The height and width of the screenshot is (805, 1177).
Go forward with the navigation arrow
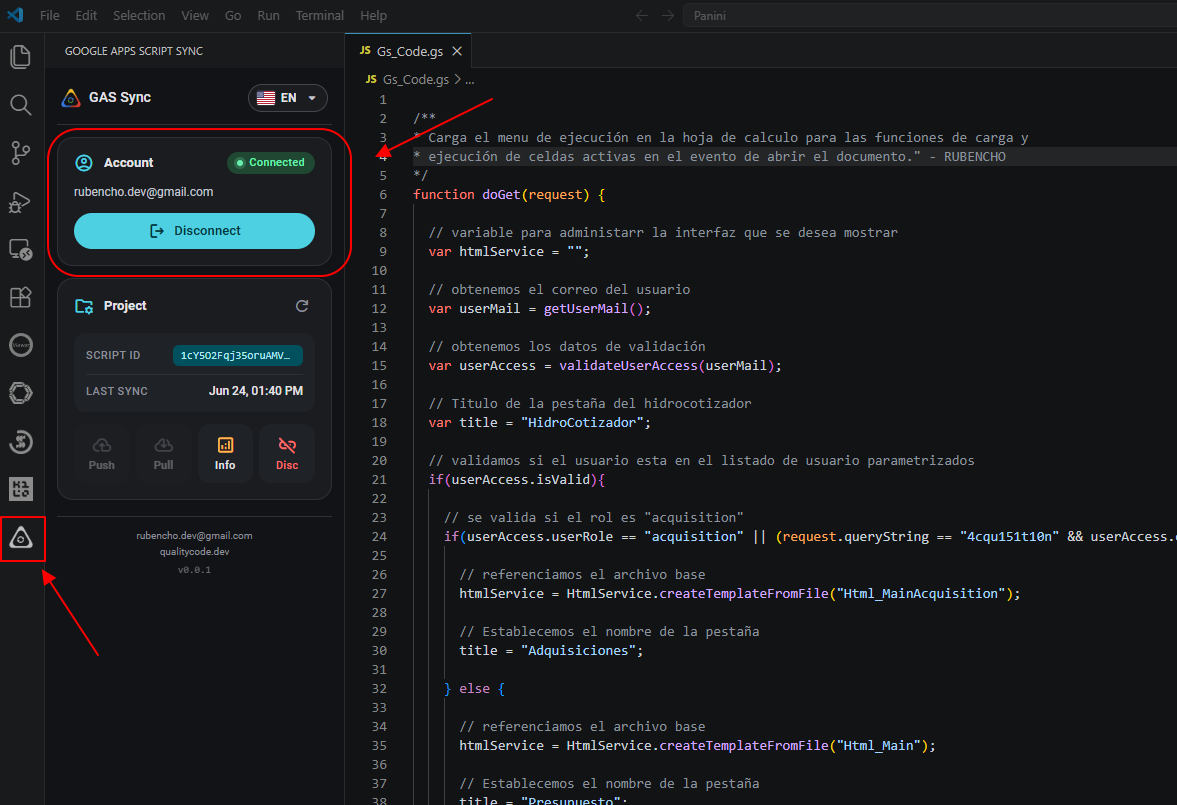click(668, 15)
